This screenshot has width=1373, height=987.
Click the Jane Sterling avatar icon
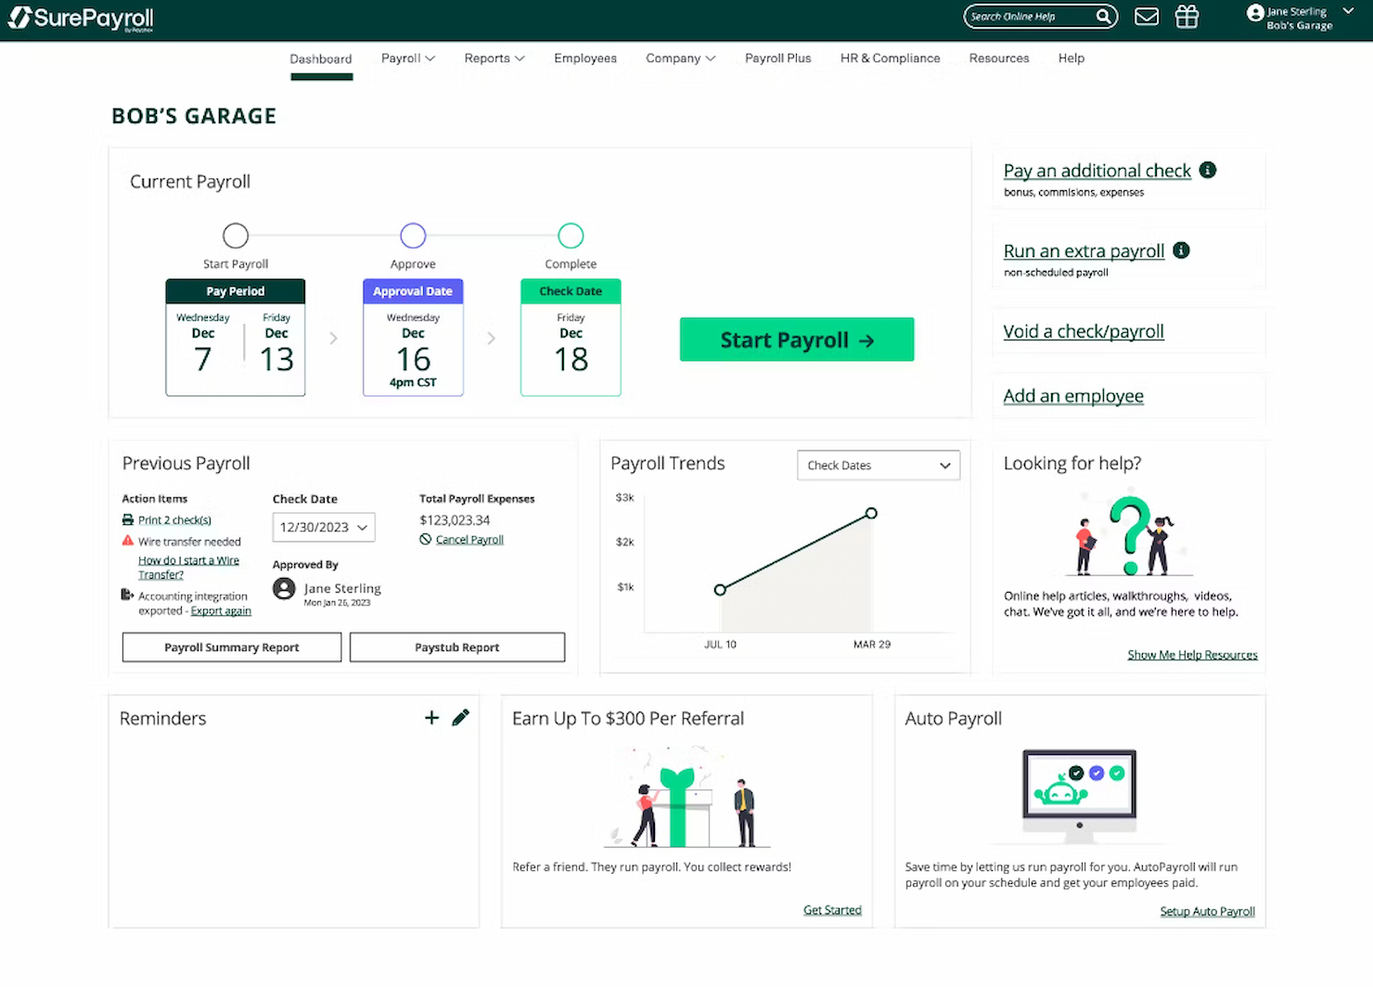click(x=1254, y=13)
